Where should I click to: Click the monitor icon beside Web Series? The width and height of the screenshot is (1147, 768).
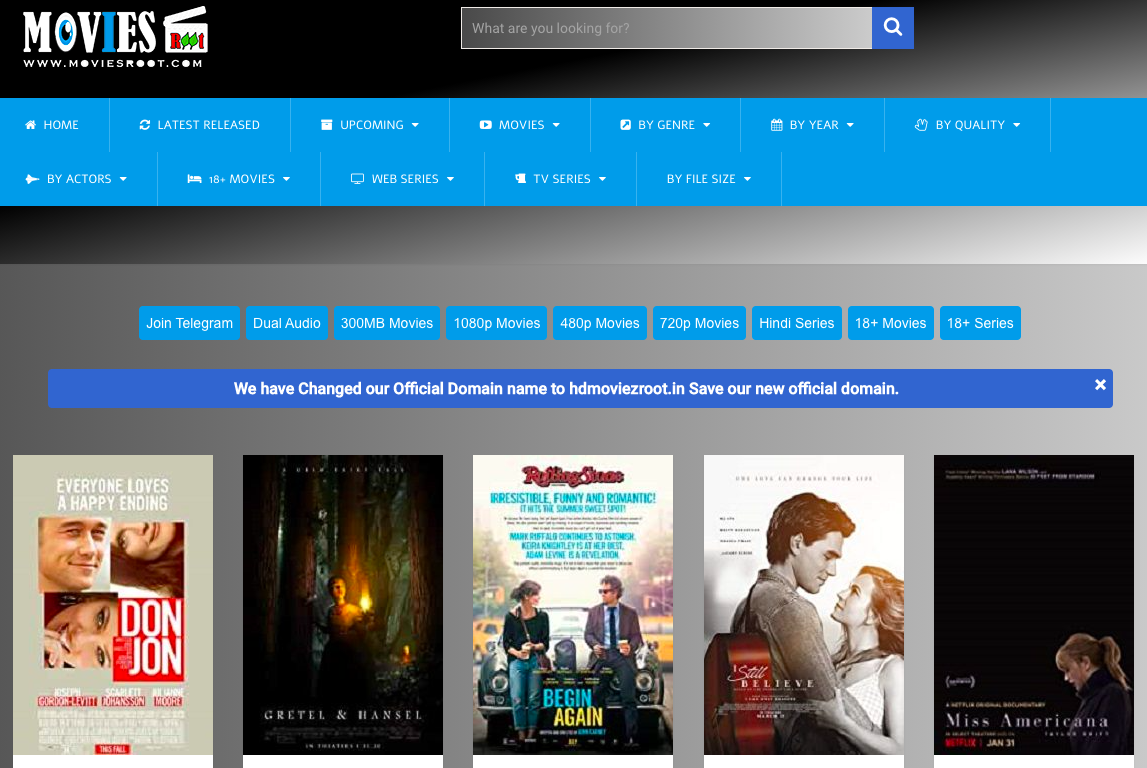click(357, 179)
